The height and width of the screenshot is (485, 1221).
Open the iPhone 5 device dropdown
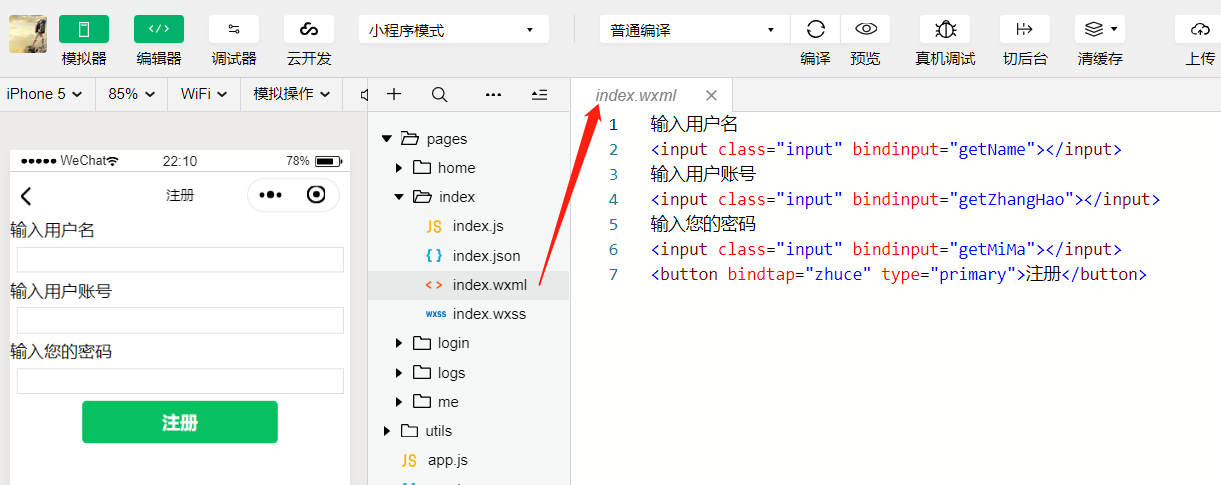(x=44, y=94)
